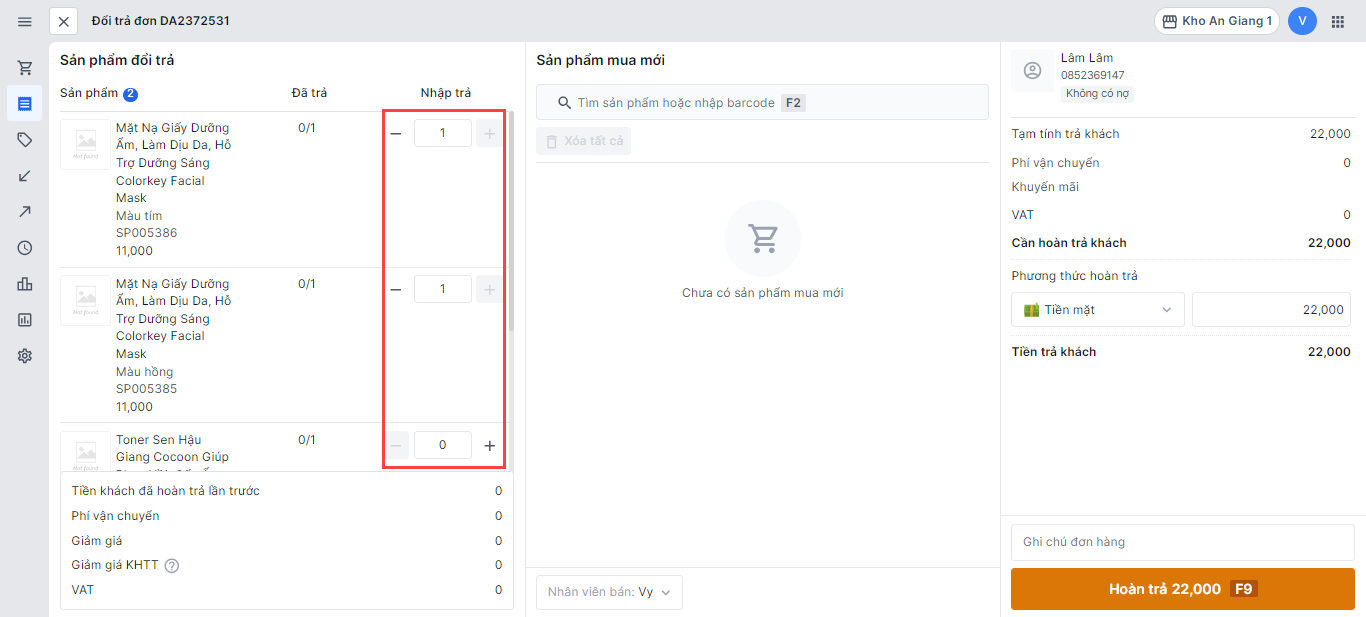Open the Tiền mặt refund method dropdown

pos(1097,310)
